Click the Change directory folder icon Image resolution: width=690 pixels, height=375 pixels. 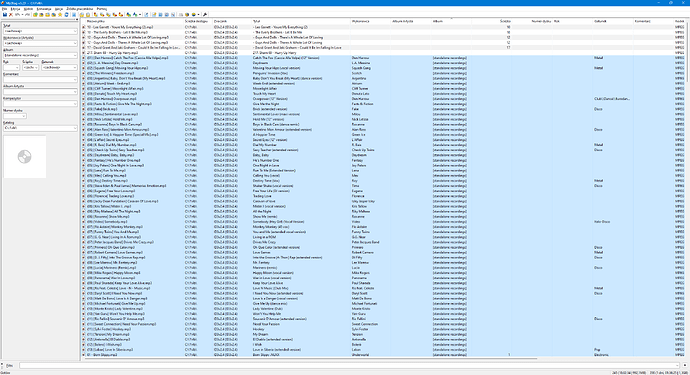35,15
